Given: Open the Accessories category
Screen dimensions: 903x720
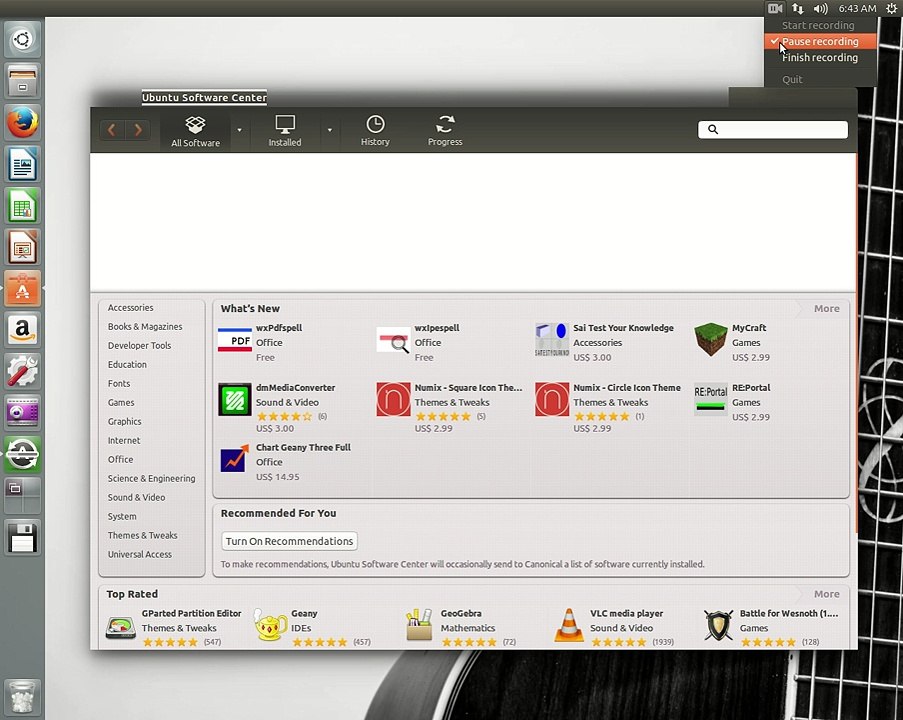Looking at the screenshot, I should (x=131, y=308).
